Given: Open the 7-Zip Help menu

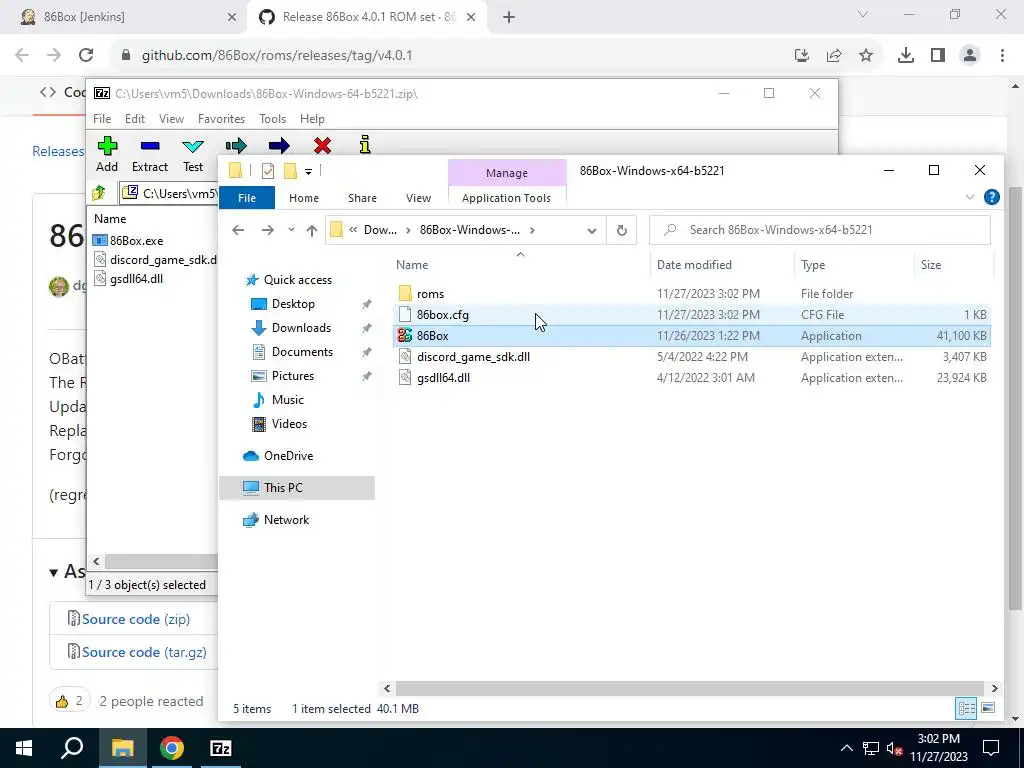Looking at the screenshot, I should tap(312, 119).
